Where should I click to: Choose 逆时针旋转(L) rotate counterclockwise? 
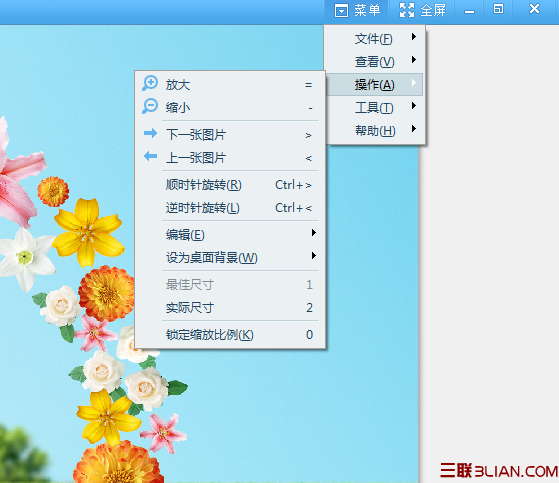click(x=230, y=208)
